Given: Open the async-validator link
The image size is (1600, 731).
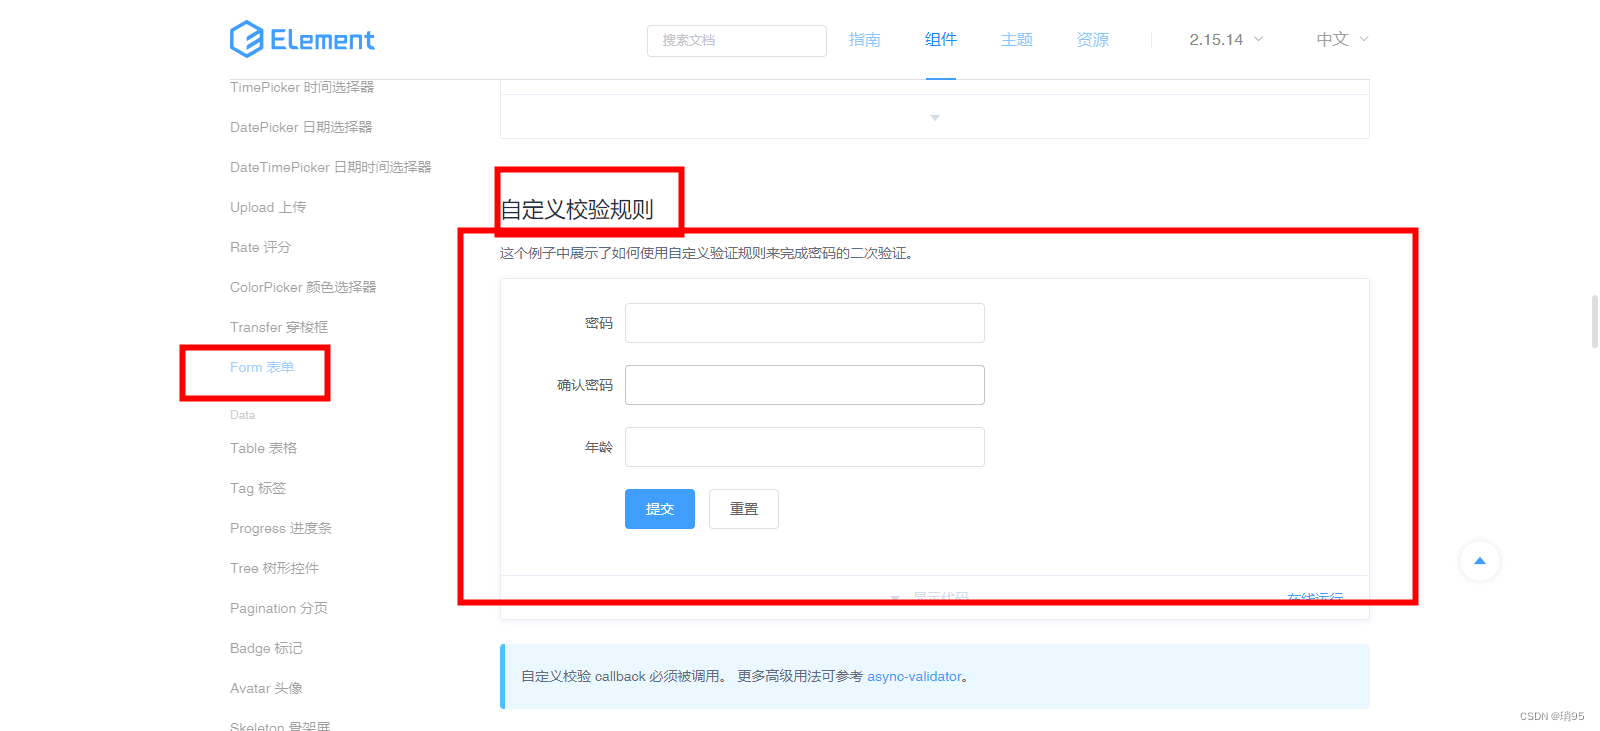Looking at the screenshot, I should 914,677.
